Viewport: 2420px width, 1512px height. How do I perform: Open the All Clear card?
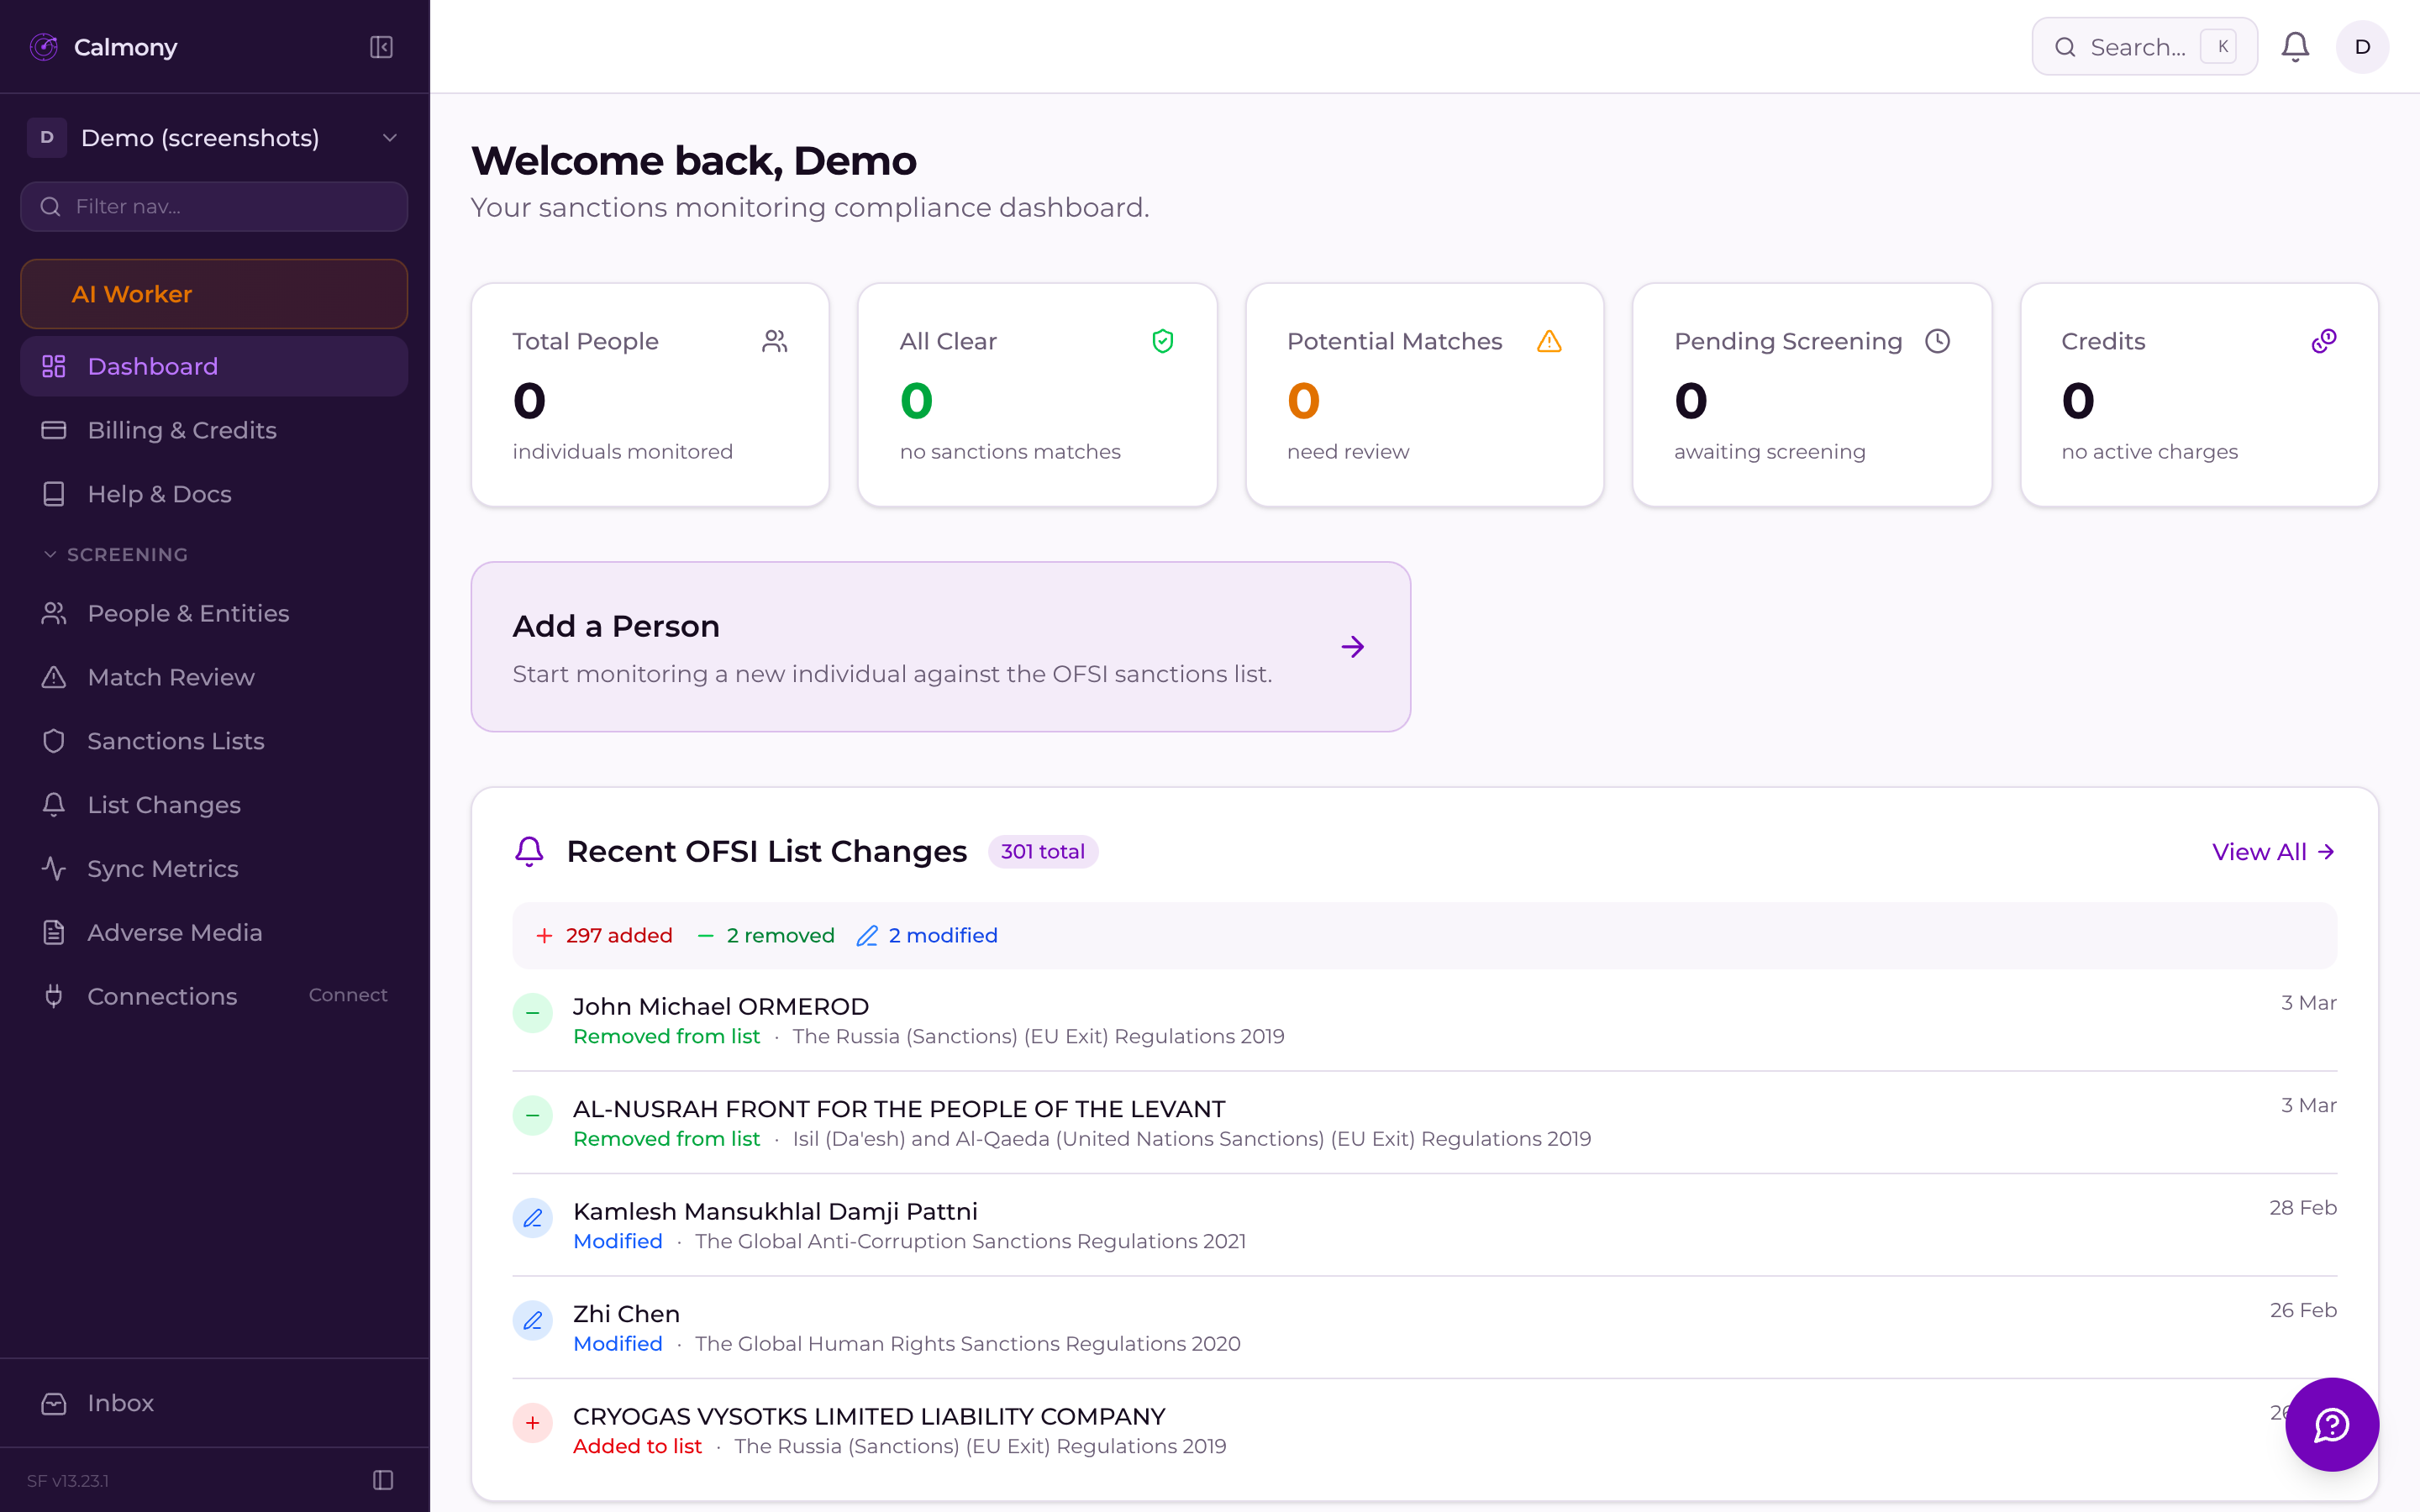(1037, 395)
